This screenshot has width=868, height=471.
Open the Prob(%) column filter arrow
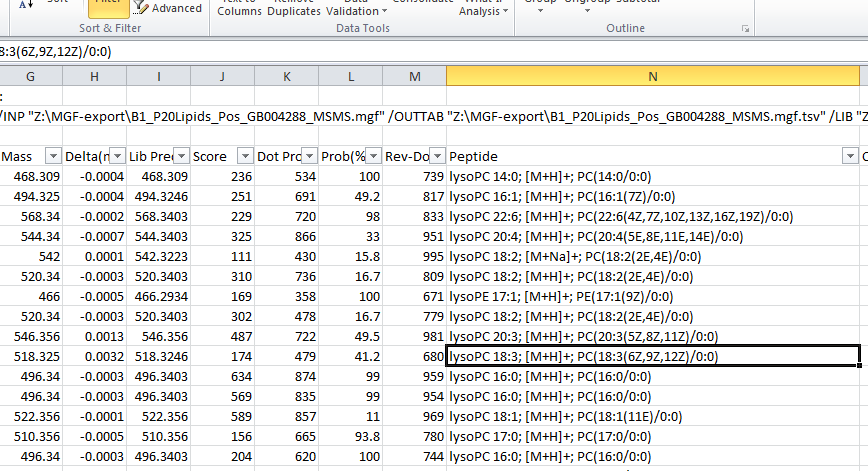(372, 156)
